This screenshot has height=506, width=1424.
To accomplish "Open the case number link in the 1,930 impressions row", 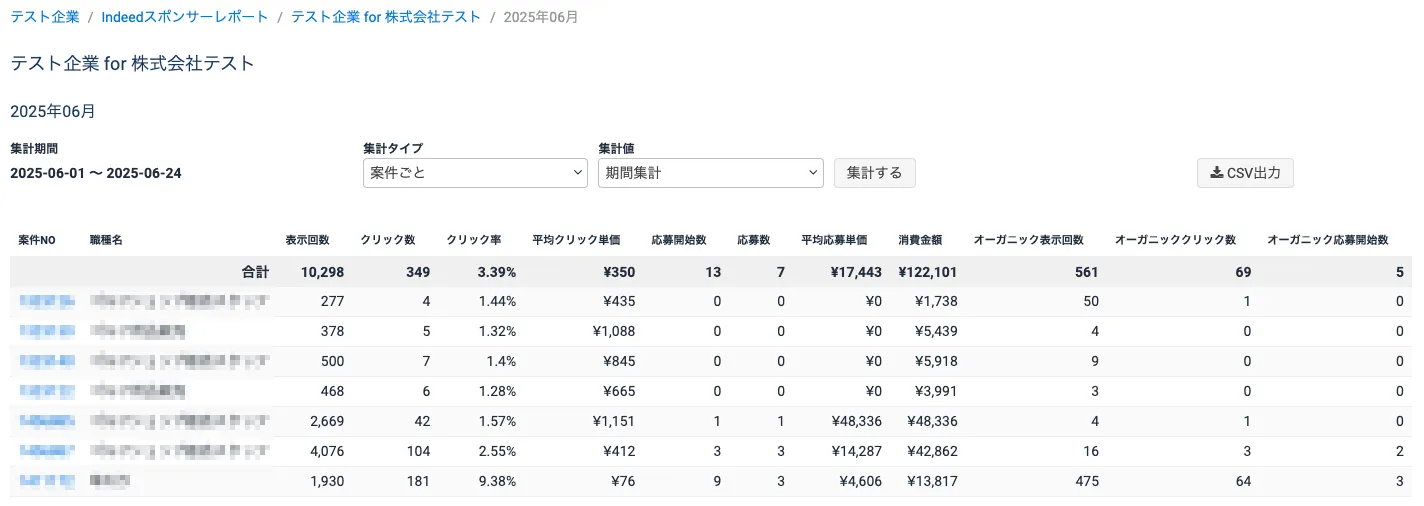I will pyautogui.click(x=47, y=481).
